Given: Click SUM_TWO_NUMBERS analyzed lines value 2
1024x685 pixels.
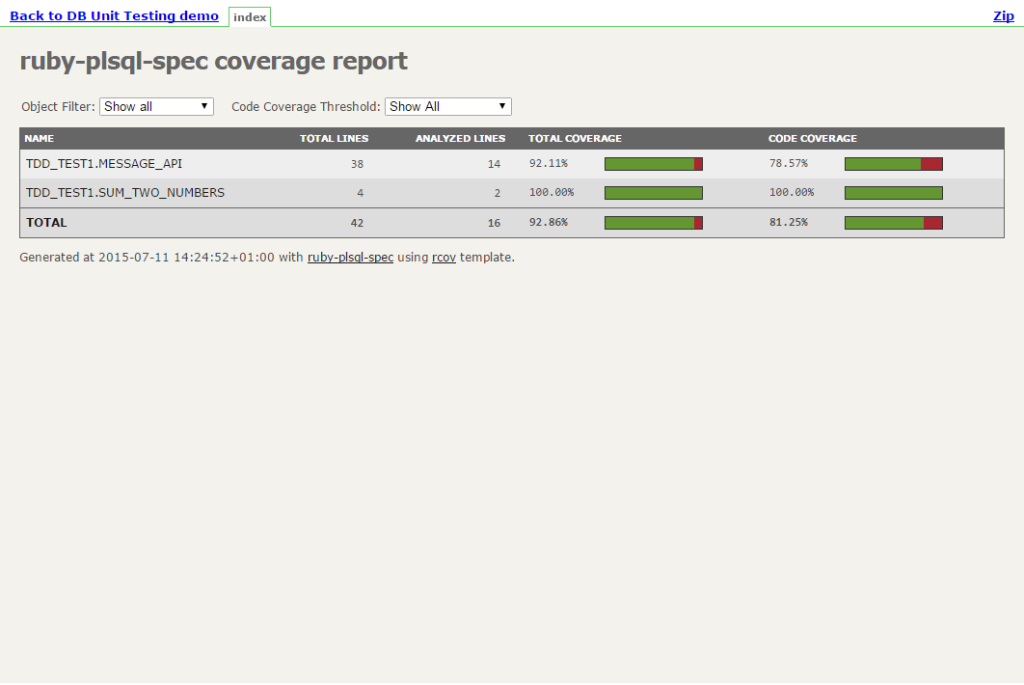Looking at the screenshot, I should click(497, 193).
